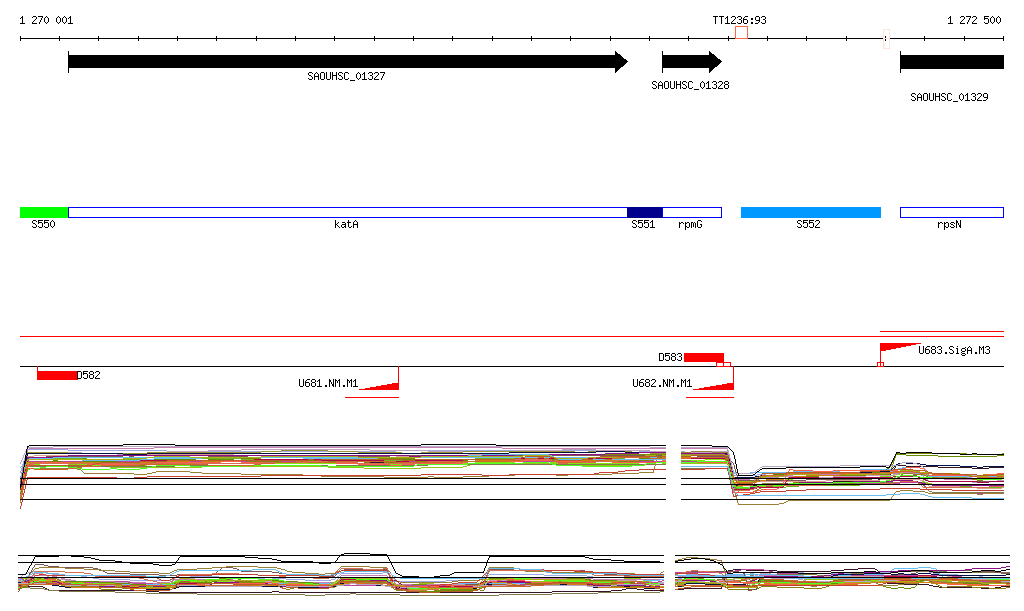Select the green S550 segment
Image resolution: width=1024 pixels, height=611 pixels.
(44, 212)
